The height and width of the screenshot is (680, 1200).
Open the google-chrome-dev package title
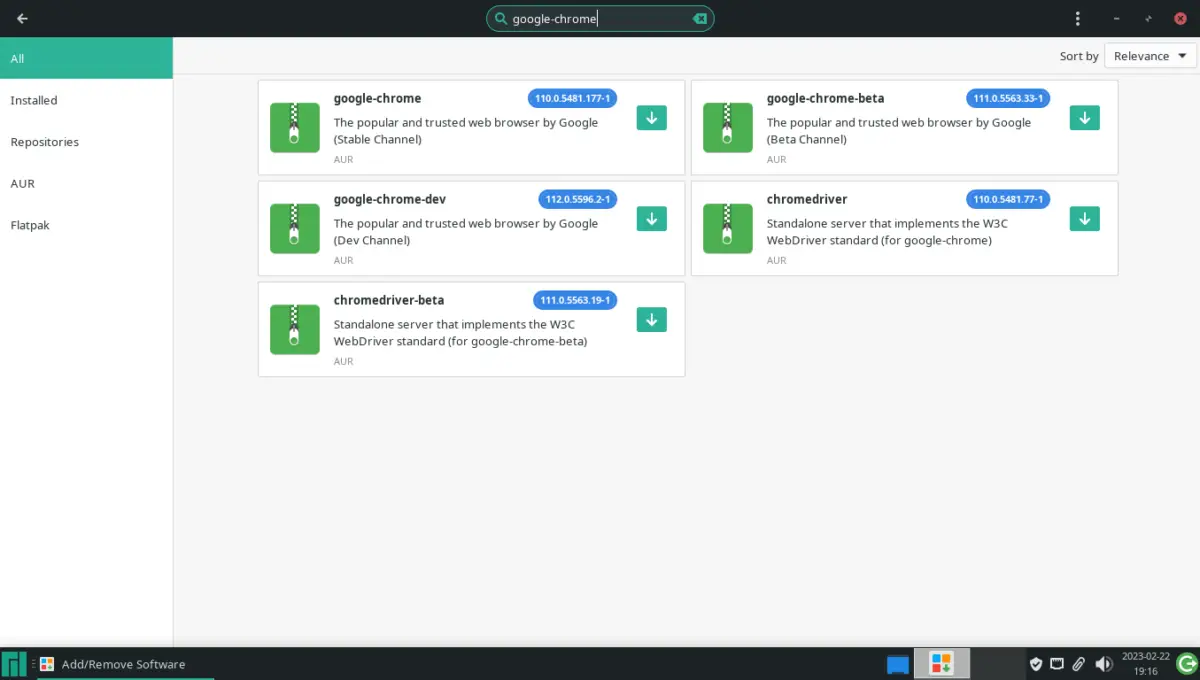coord(390,199)
